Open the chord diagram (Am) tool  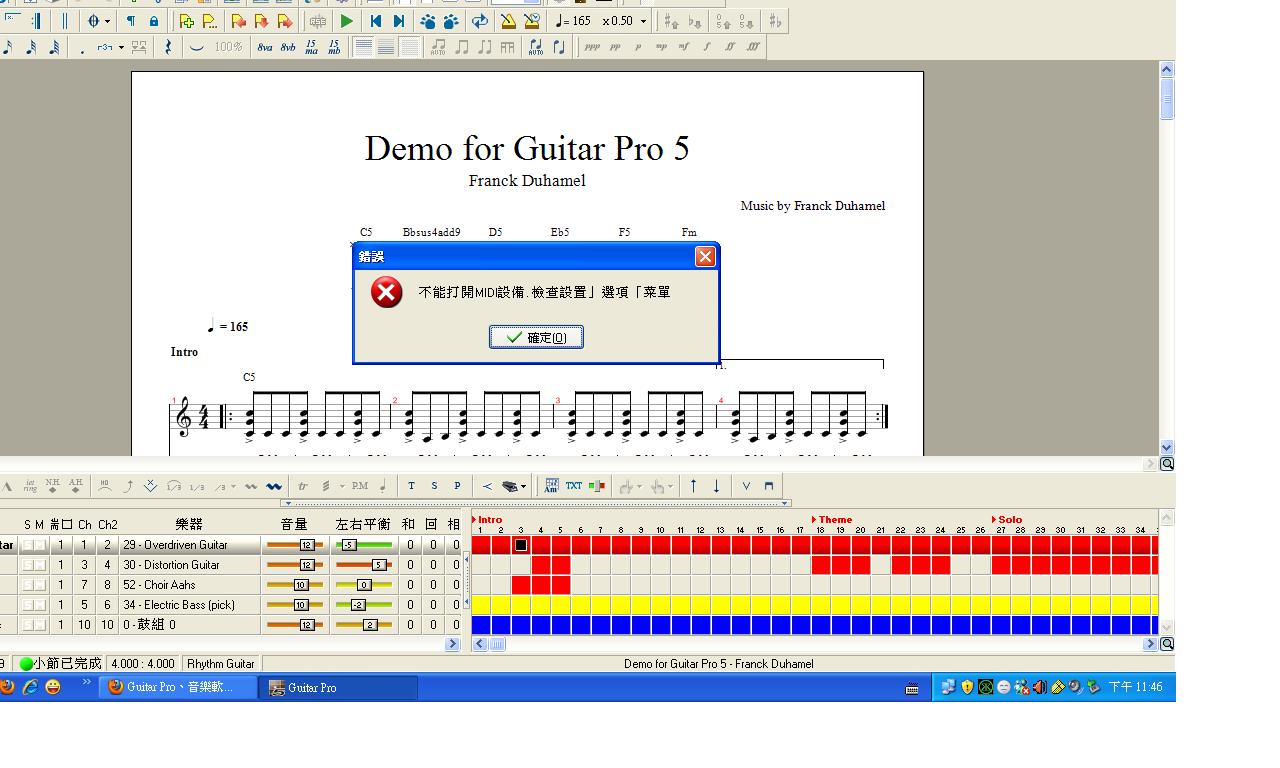pos(551,486)
